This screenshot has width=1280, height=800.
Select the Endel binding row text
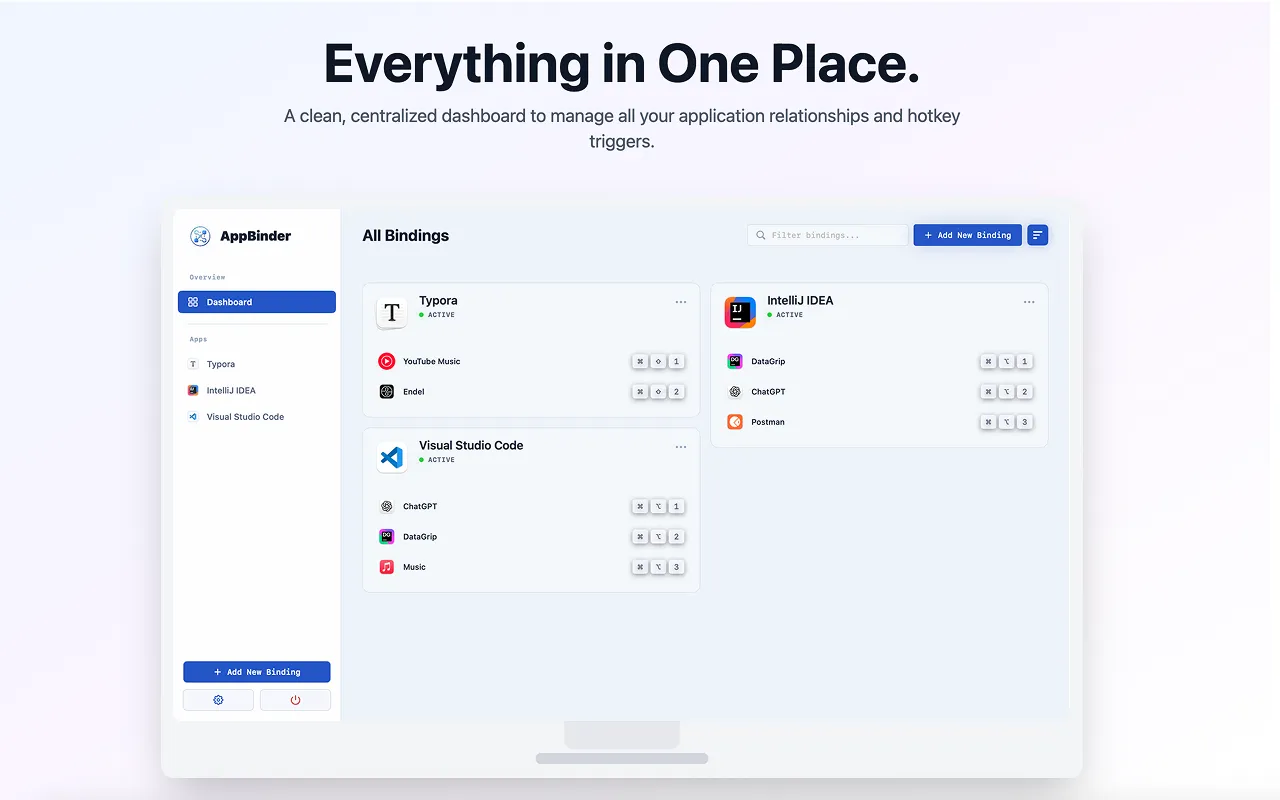[x=414, y=392]
